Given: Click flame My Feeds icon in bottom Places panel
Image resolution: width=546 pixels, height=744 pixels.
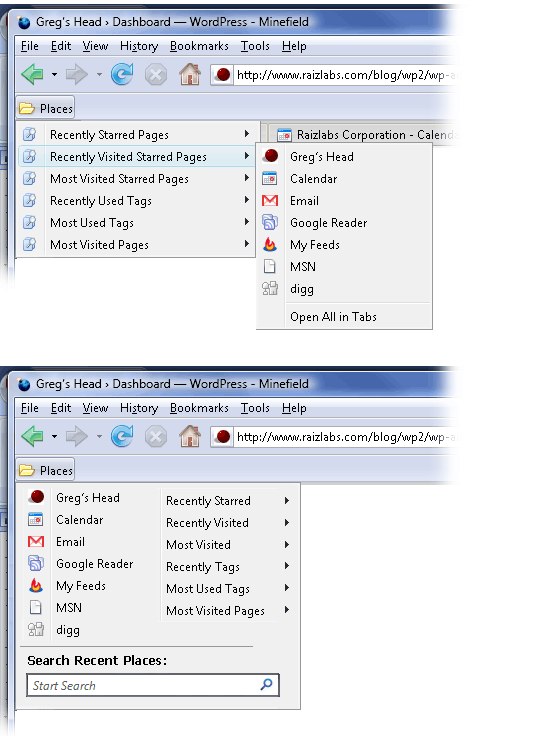Looking at the screenshot, I should [36, 586].
